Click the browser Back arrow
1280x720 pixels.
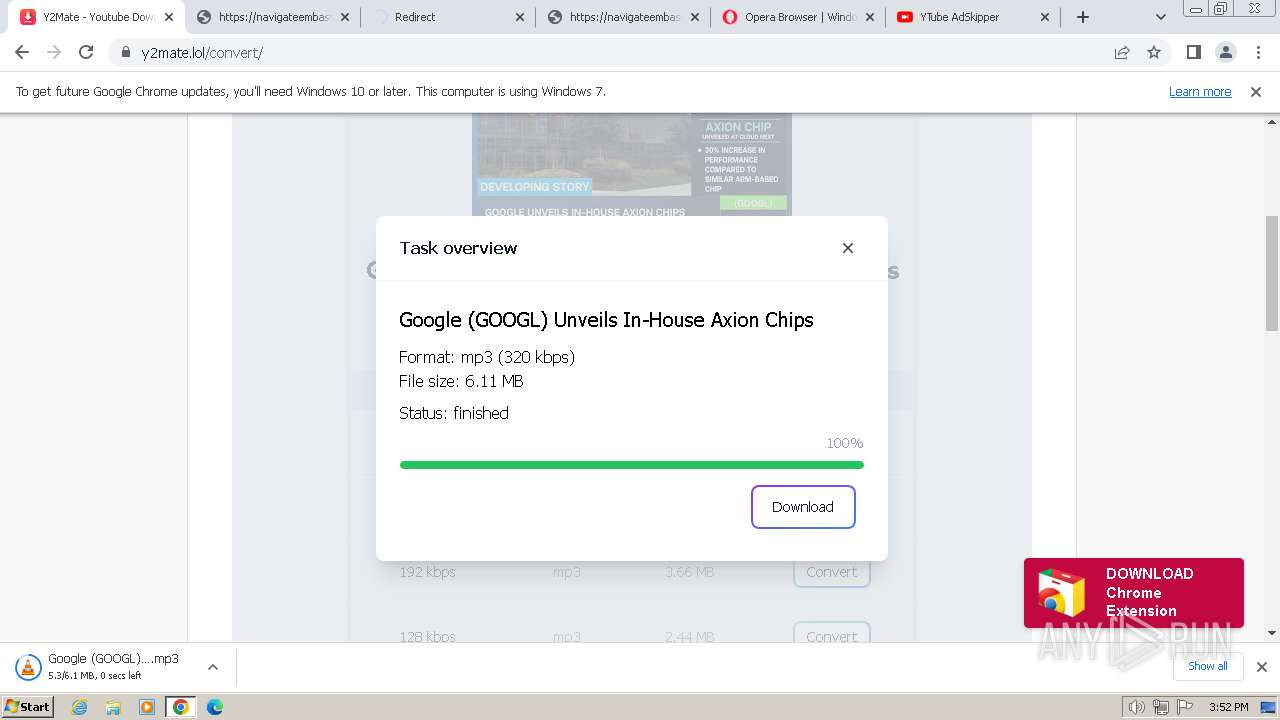click(22, 53)
